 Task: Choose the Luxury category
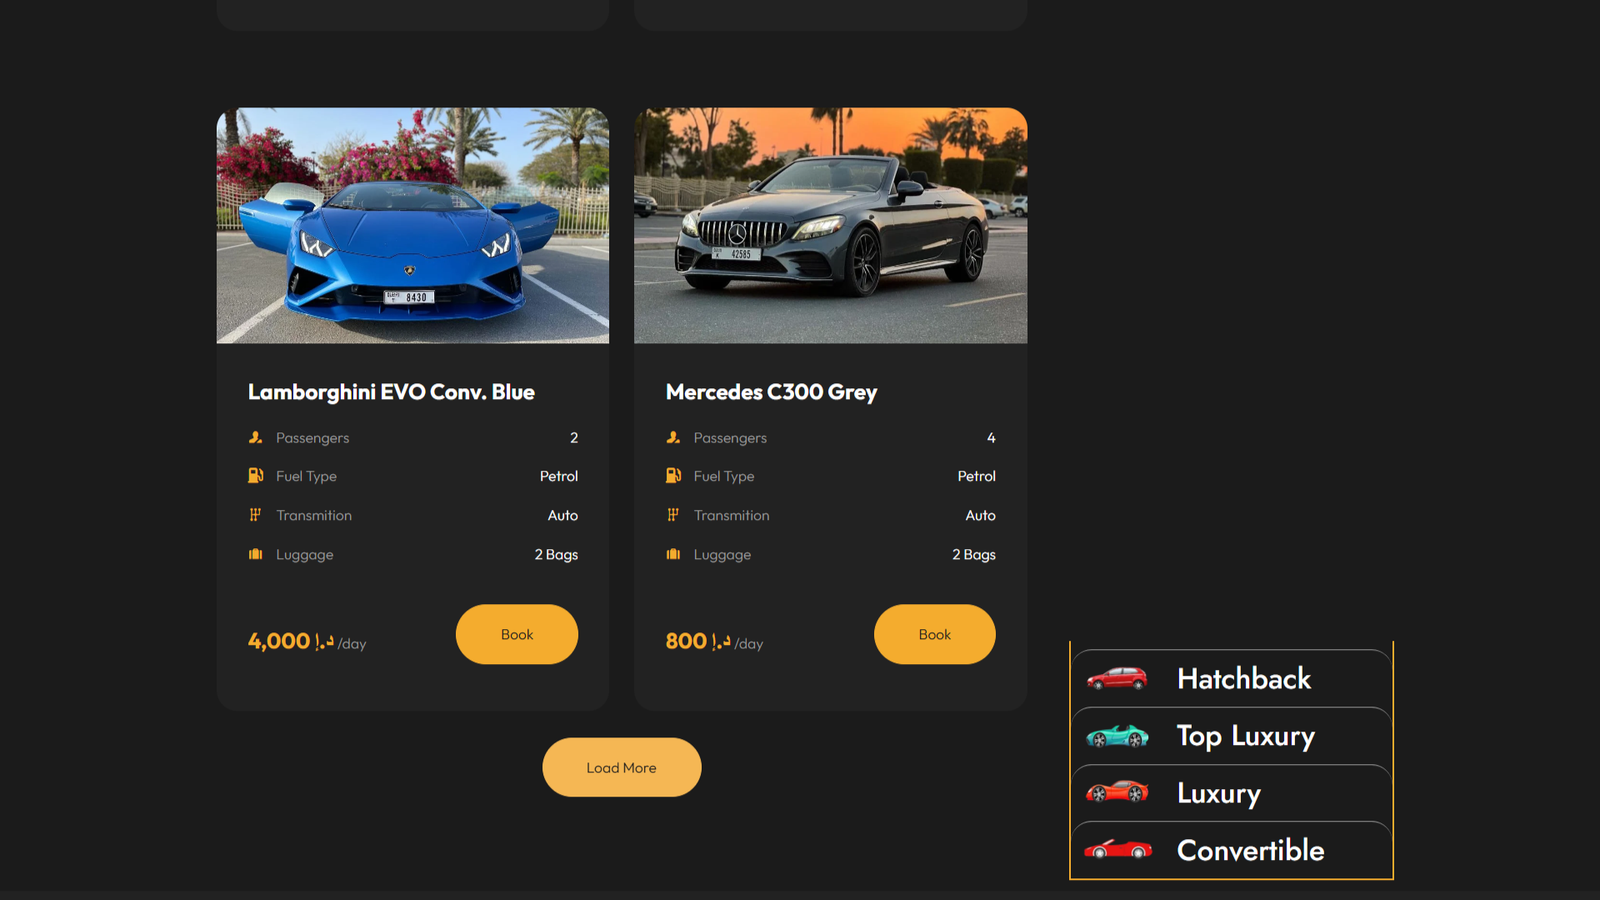(x=1231, y=793)
